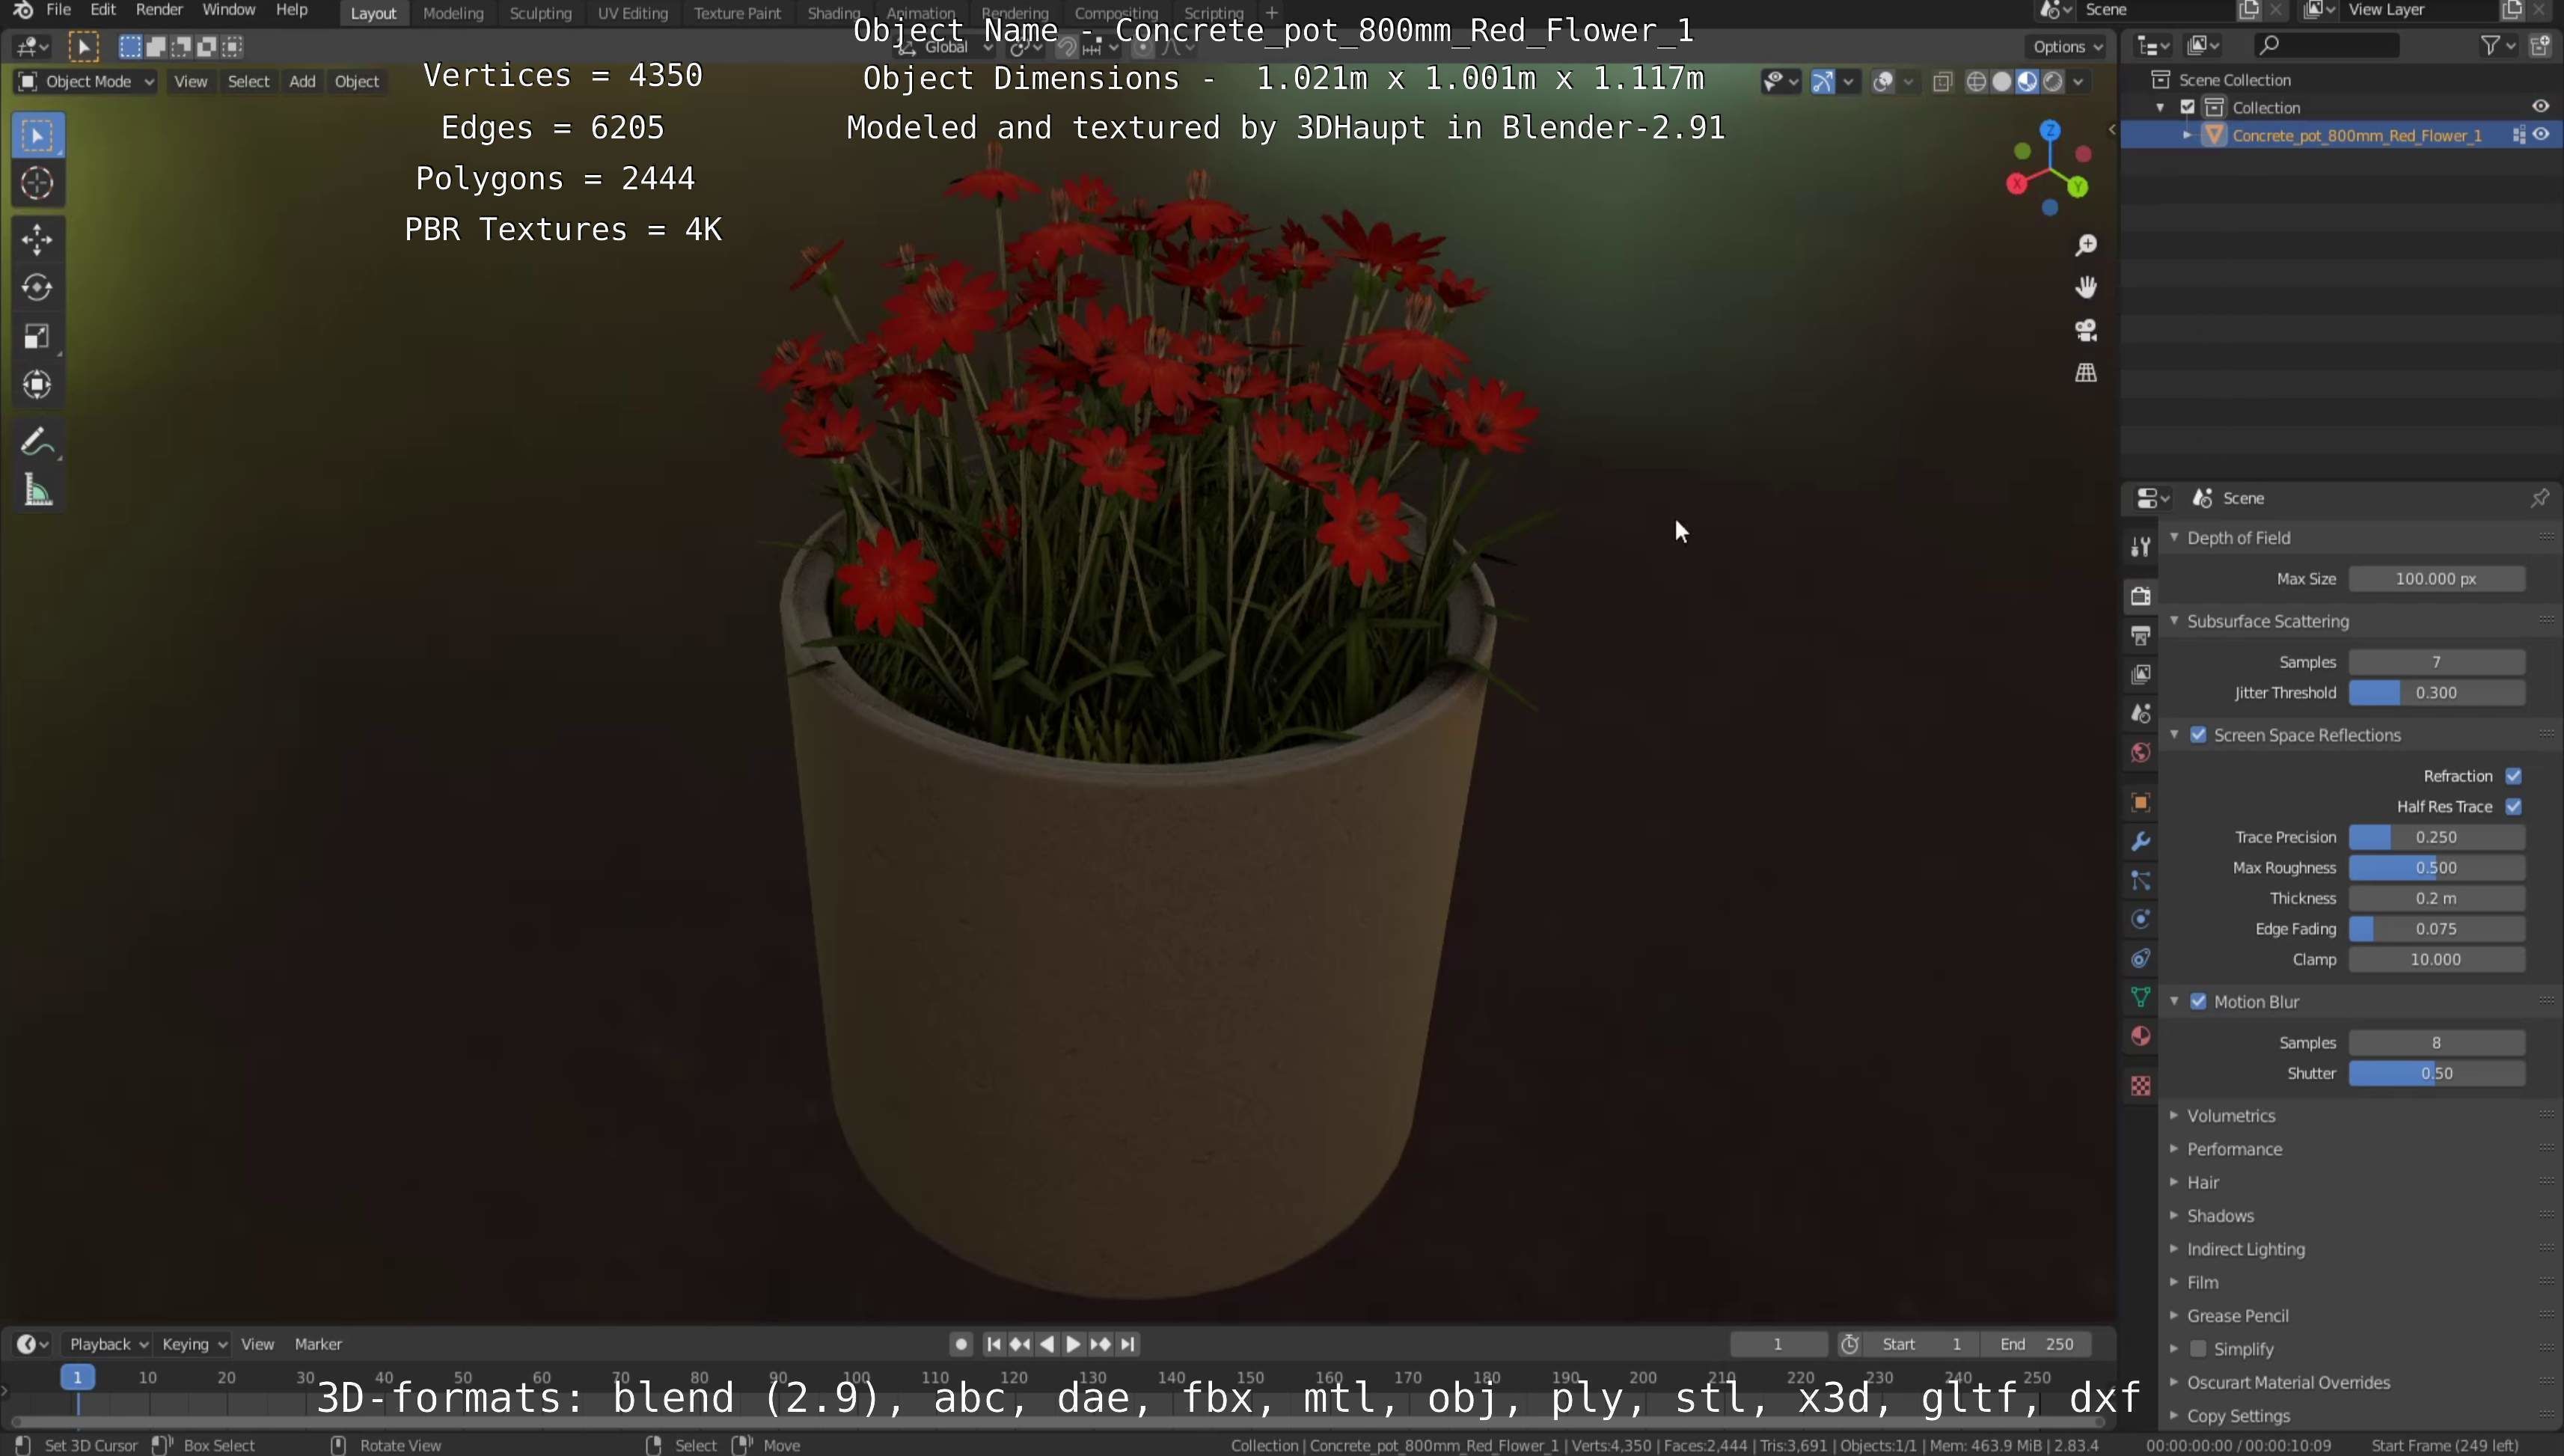Open the Object Constraints properties tab
Viewport: 2564px width, 1456px height.
tap(2140, 958)
